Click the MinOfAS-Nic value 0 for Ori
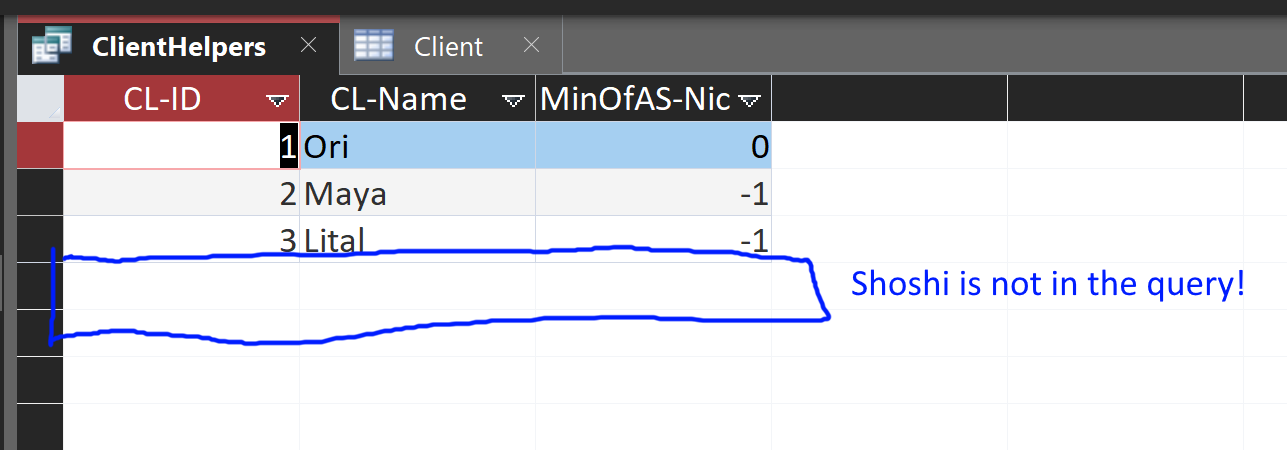The width and height of the screenshot is (1287, 450). point(653,146)
